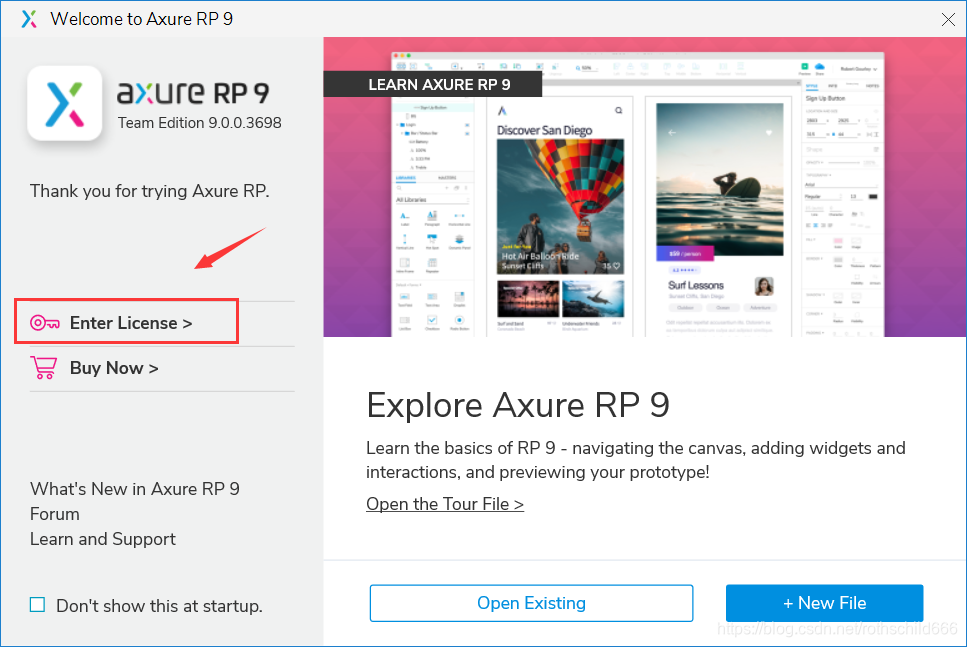The width and height of the screenshot is (967, 647).
Task: Click the large Axure RP 9 logo
Action: 65,103
